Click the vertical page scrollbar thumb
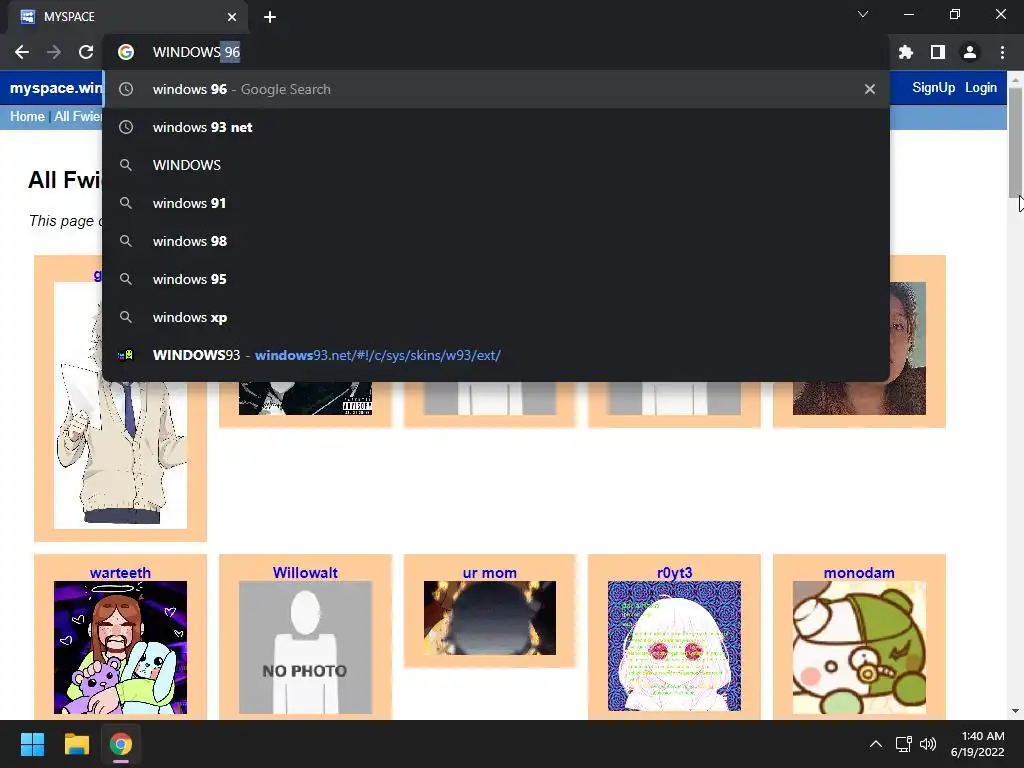This screenshot has height=768, width=1024. 1015,141
